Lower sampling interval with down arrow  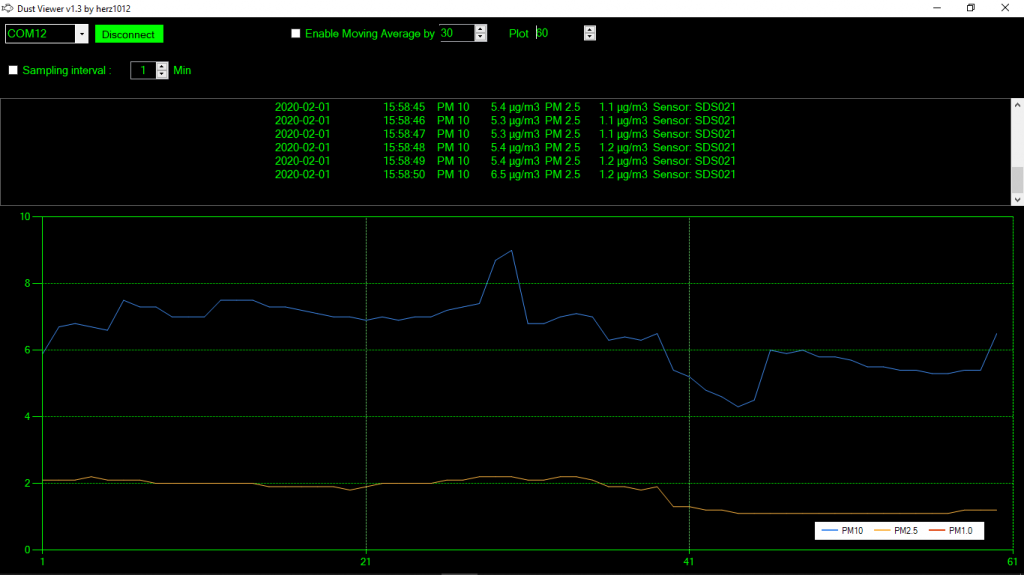click(x=162, y=75)
